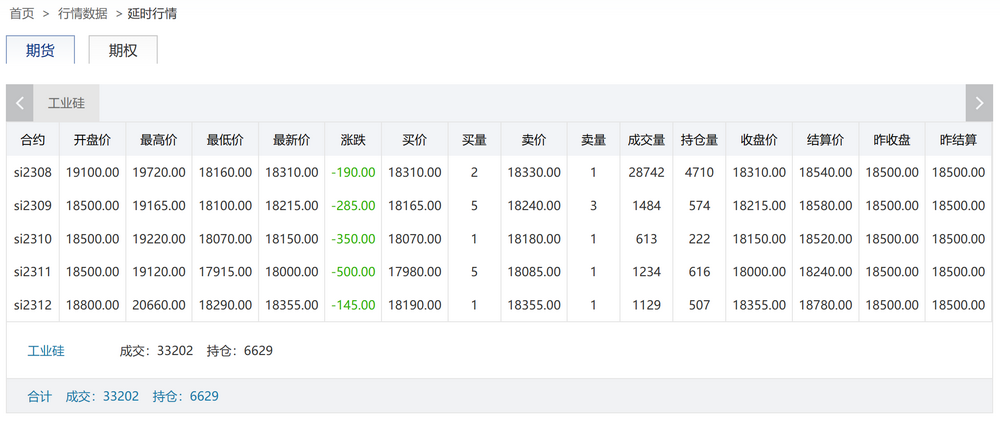Viewport: 1000px width, 427px height.
Task: Go to 行情数据 breadcrumb link
Action: click(x=82, y=14)
